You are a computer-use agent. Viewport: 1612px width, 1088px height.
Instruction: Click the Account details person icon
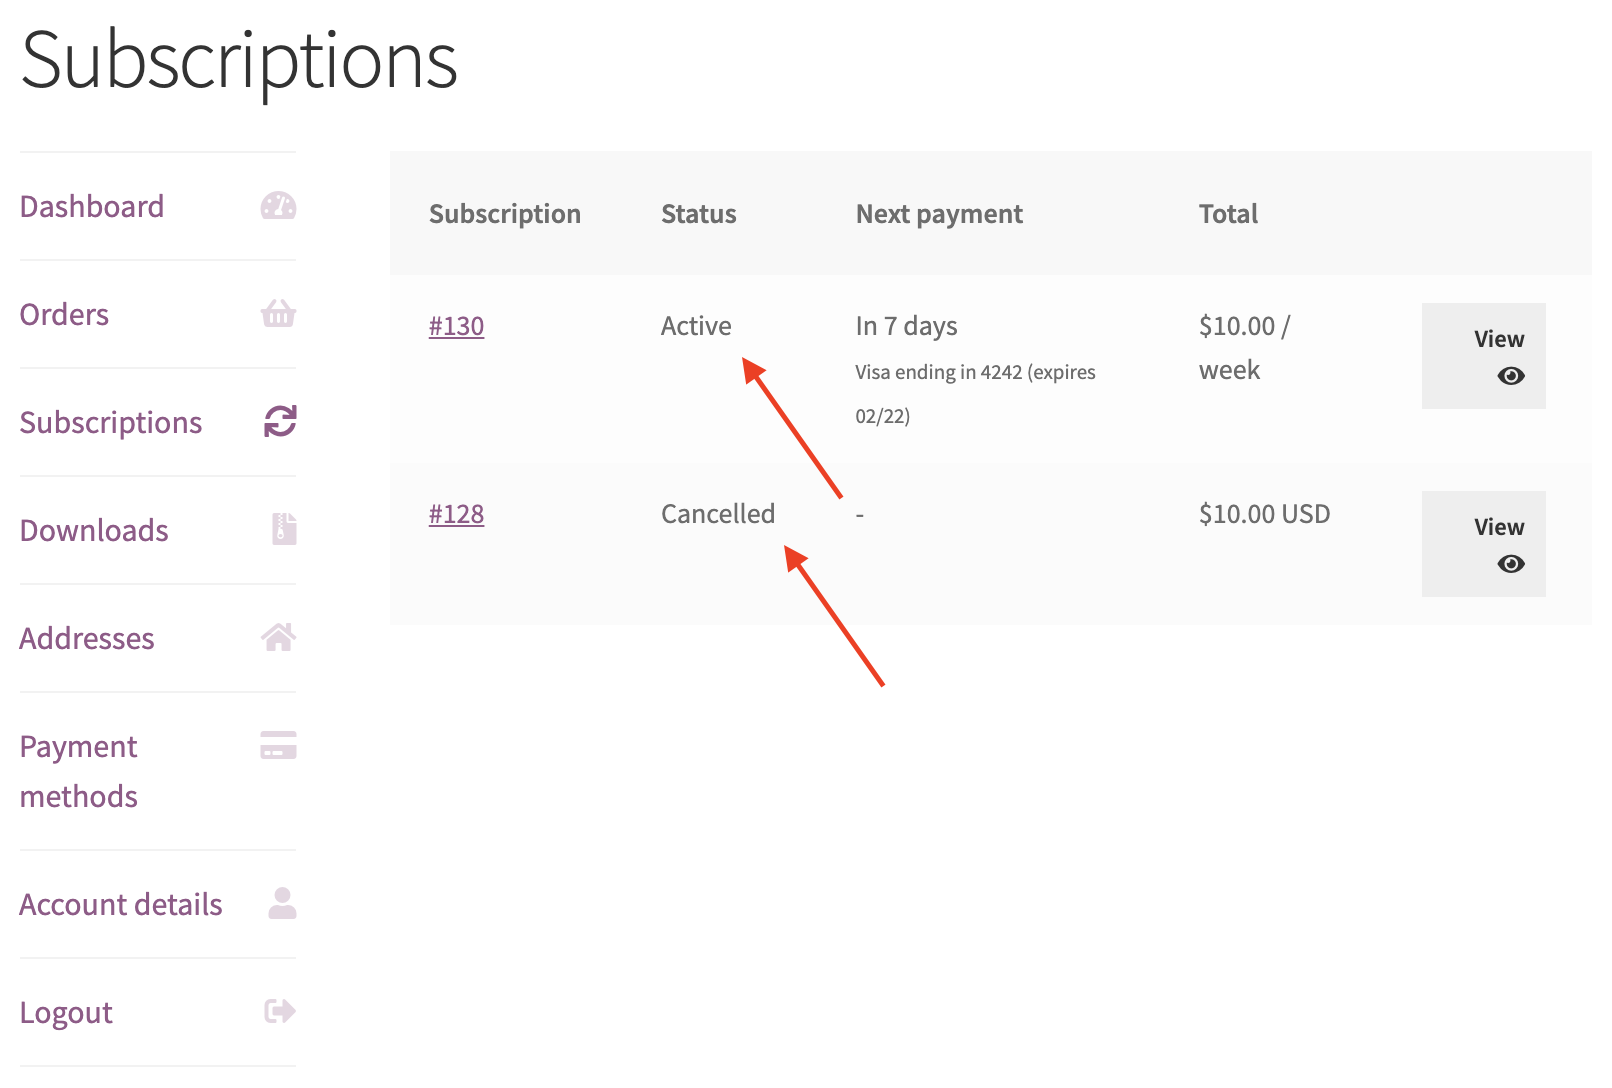tap(282, 903)
